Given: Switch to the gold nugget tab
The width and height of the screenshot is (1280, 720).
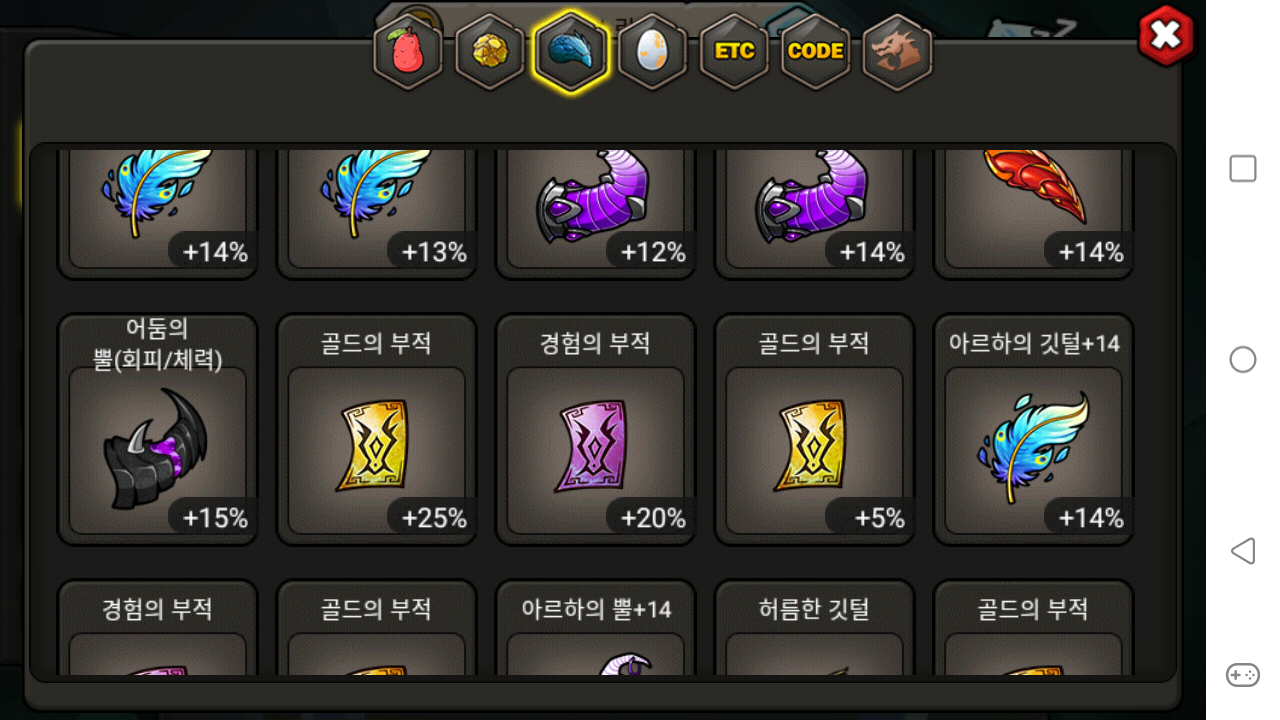Looking at the screenshot, I should [x=490, y=52].
